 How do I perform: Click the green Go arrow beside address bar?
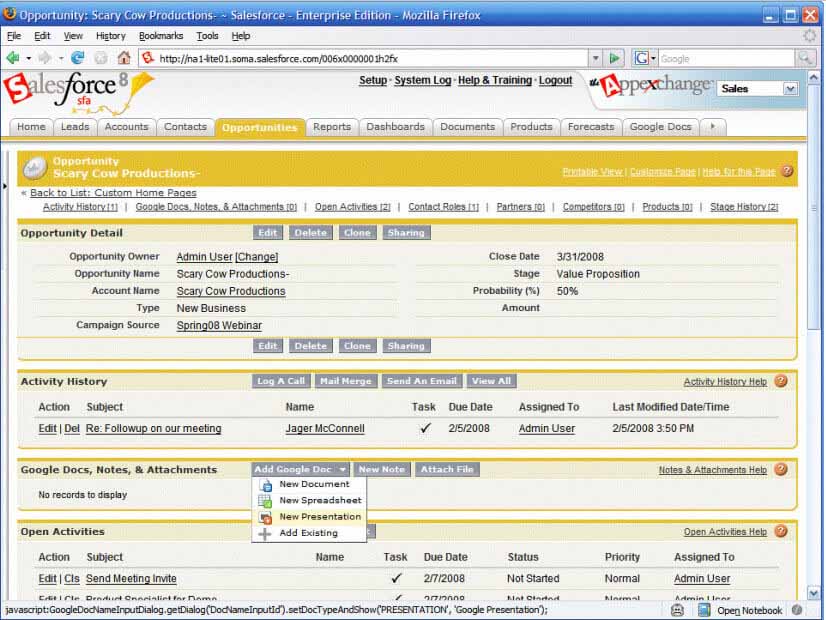click(614, 58)
